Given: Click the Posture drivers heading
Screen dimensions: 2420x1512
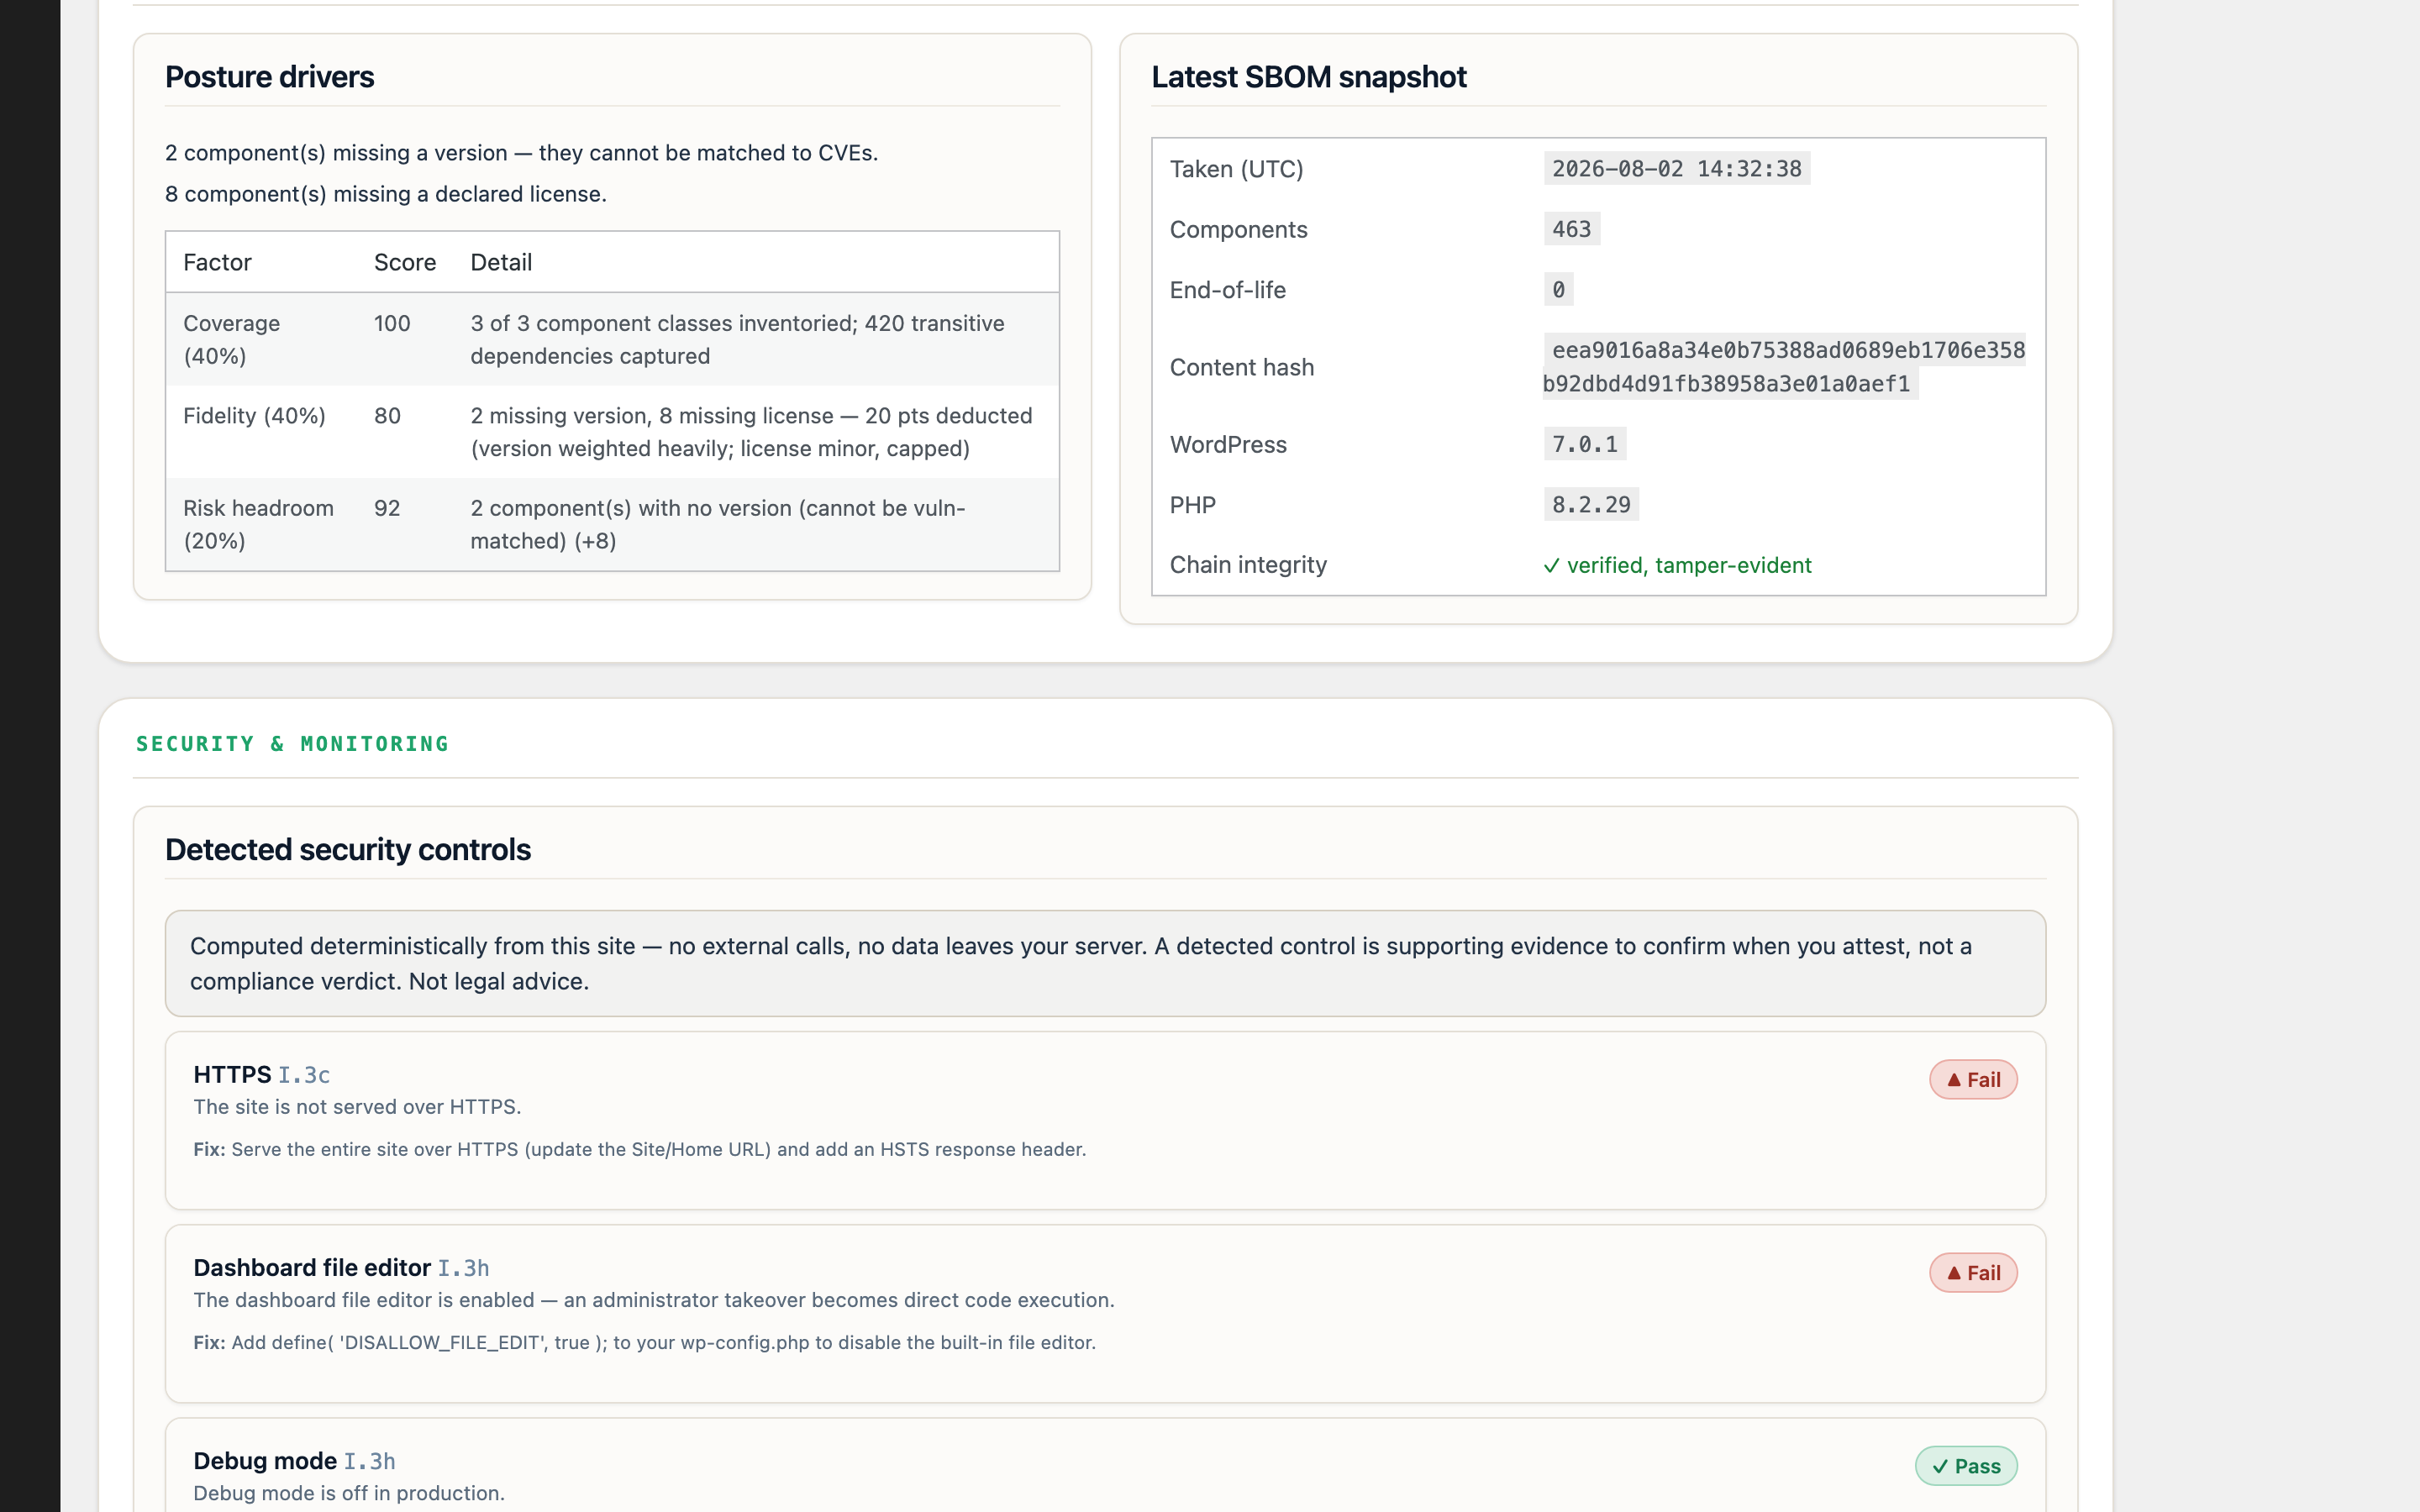Looking at the screenshot, I should pos(269,77).
